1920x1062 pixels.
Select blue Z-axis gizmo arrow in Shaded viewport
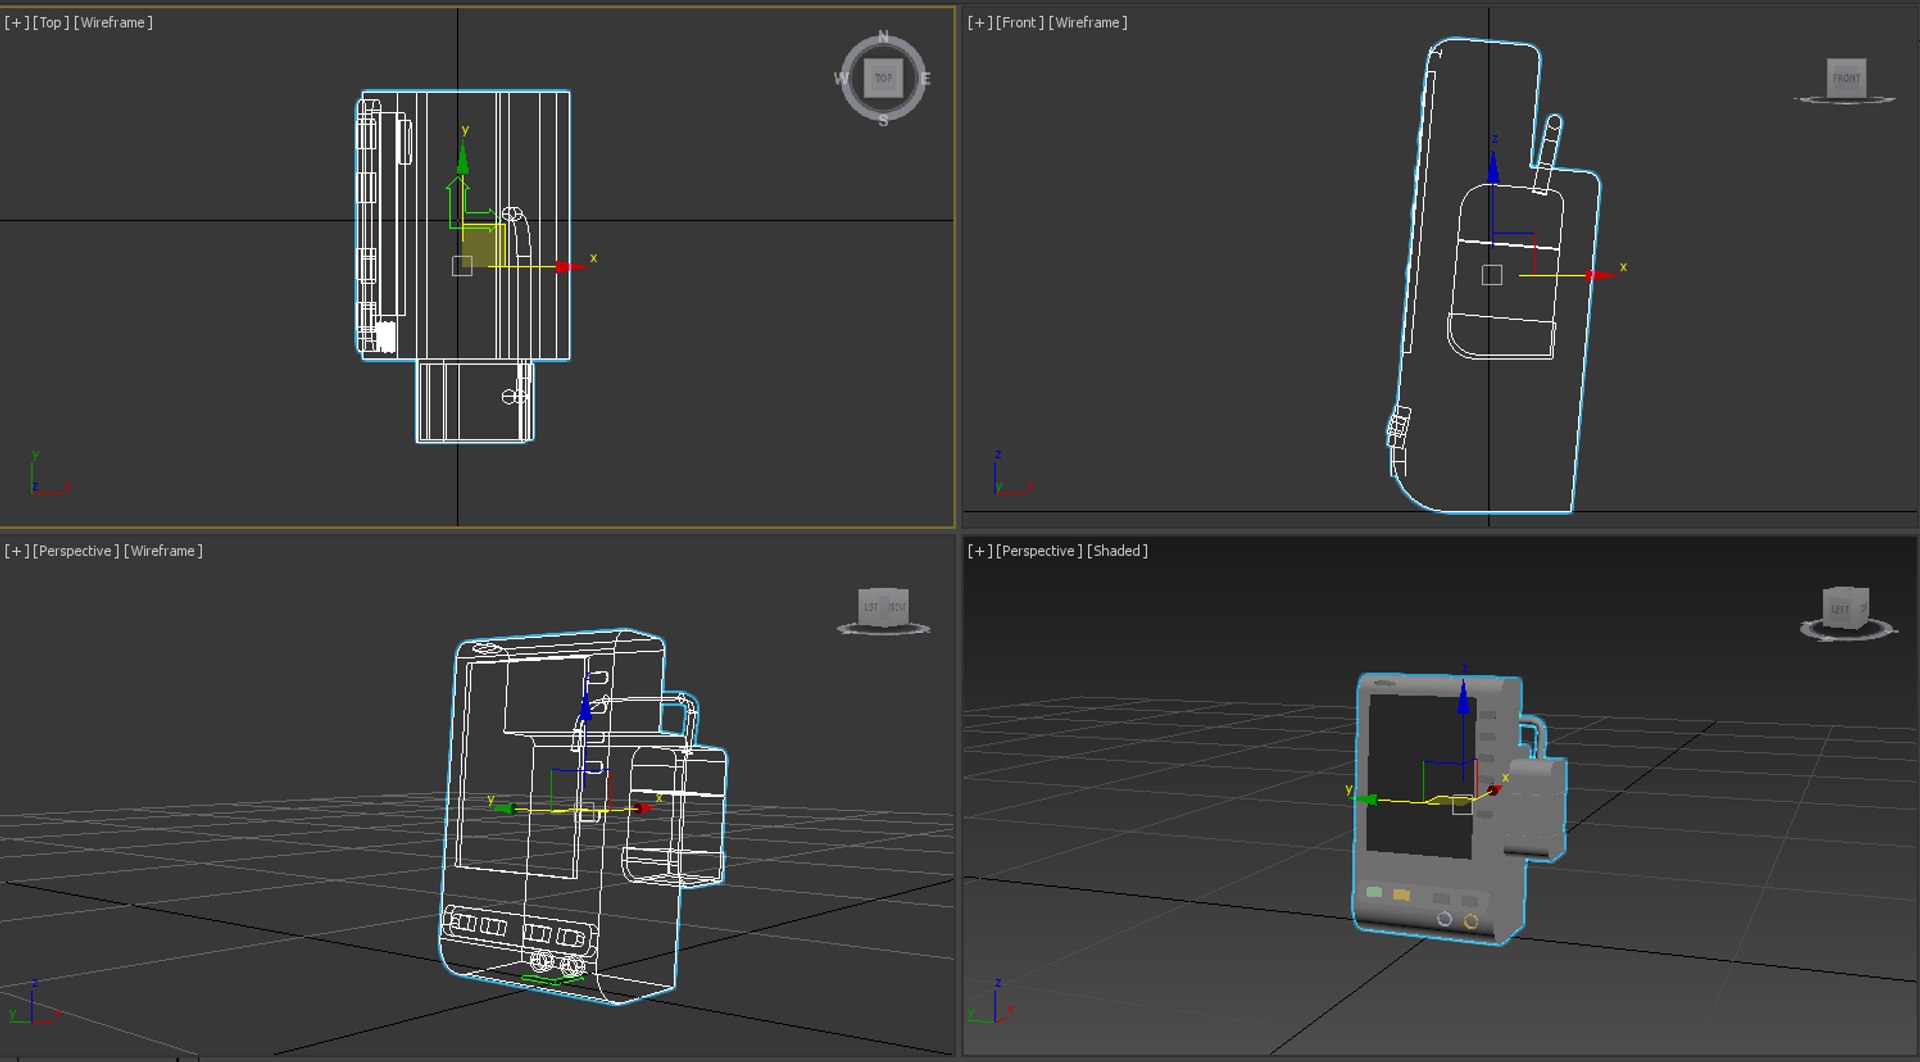point(1464,696)
